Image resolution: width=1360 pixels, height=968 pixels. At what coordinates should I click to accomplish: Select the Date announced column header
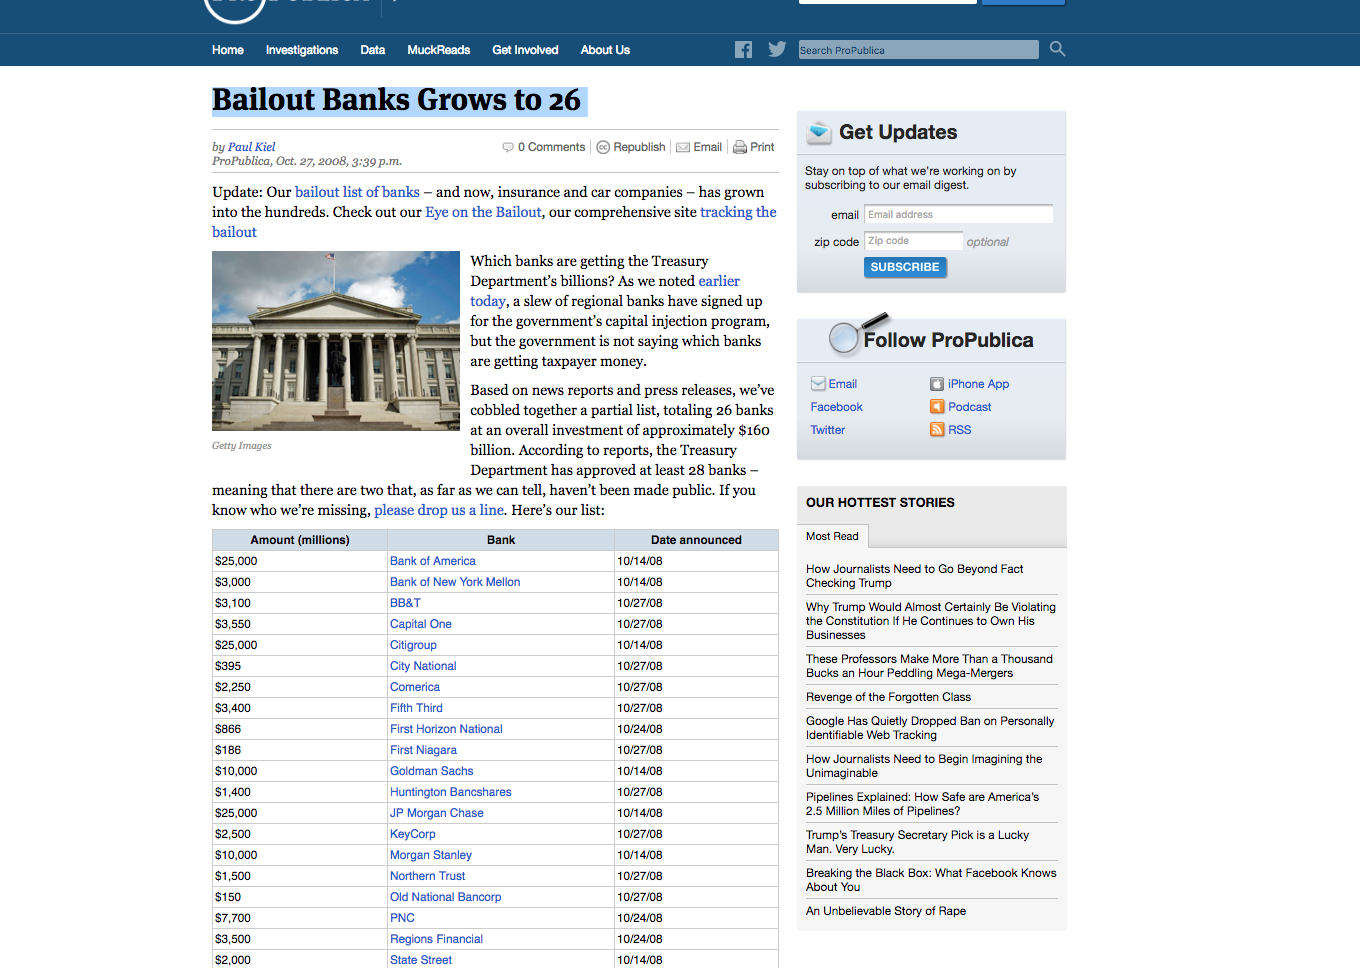(696, 540)
